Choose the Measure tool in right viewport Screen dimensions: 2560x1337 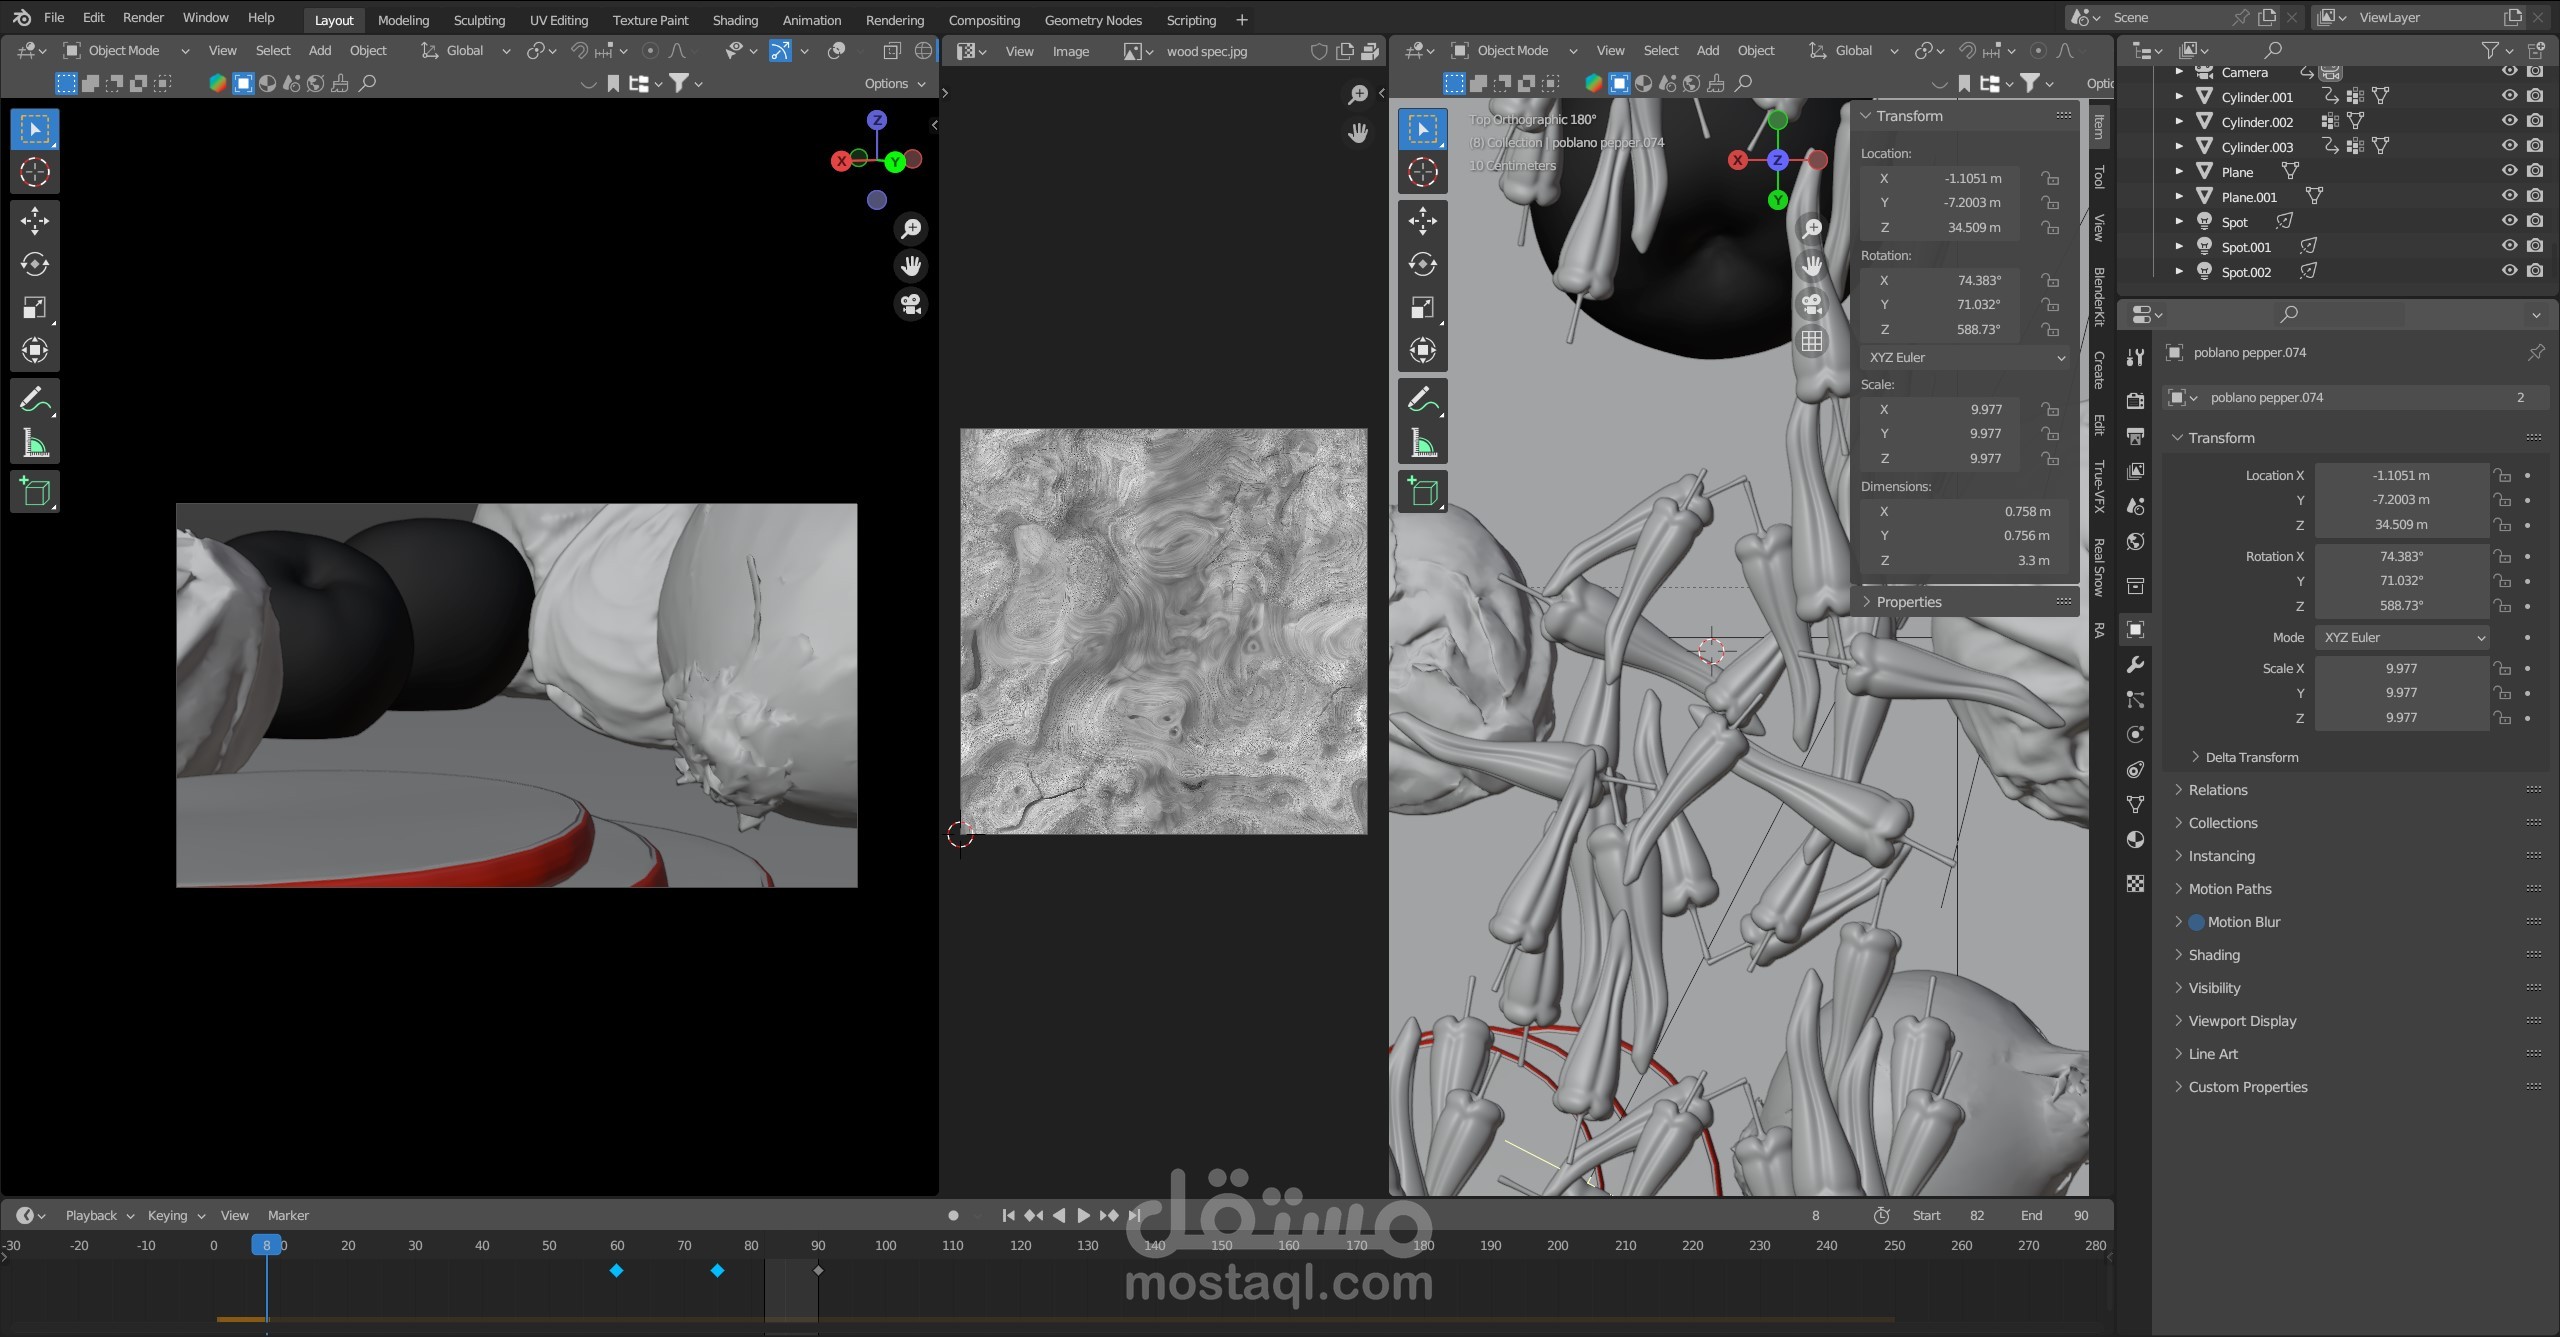tap(1423, 443)
